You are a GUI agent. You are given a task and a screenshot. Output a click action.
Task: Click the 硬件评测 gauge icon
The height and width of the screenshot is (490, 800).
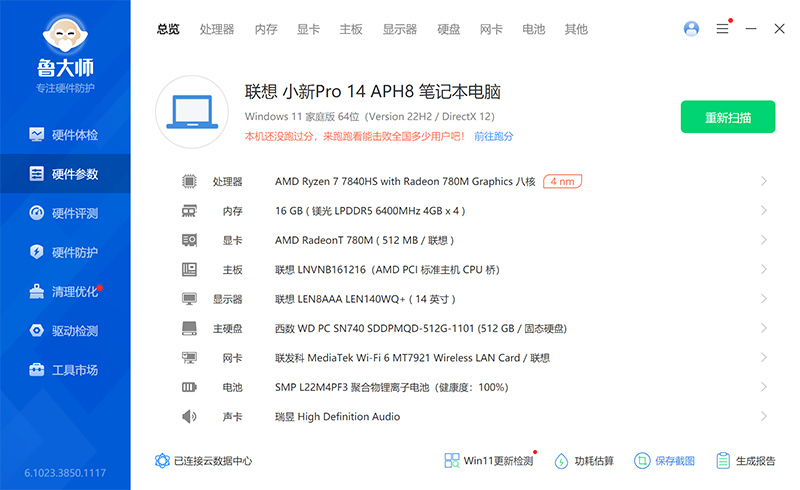pos(36,213)
